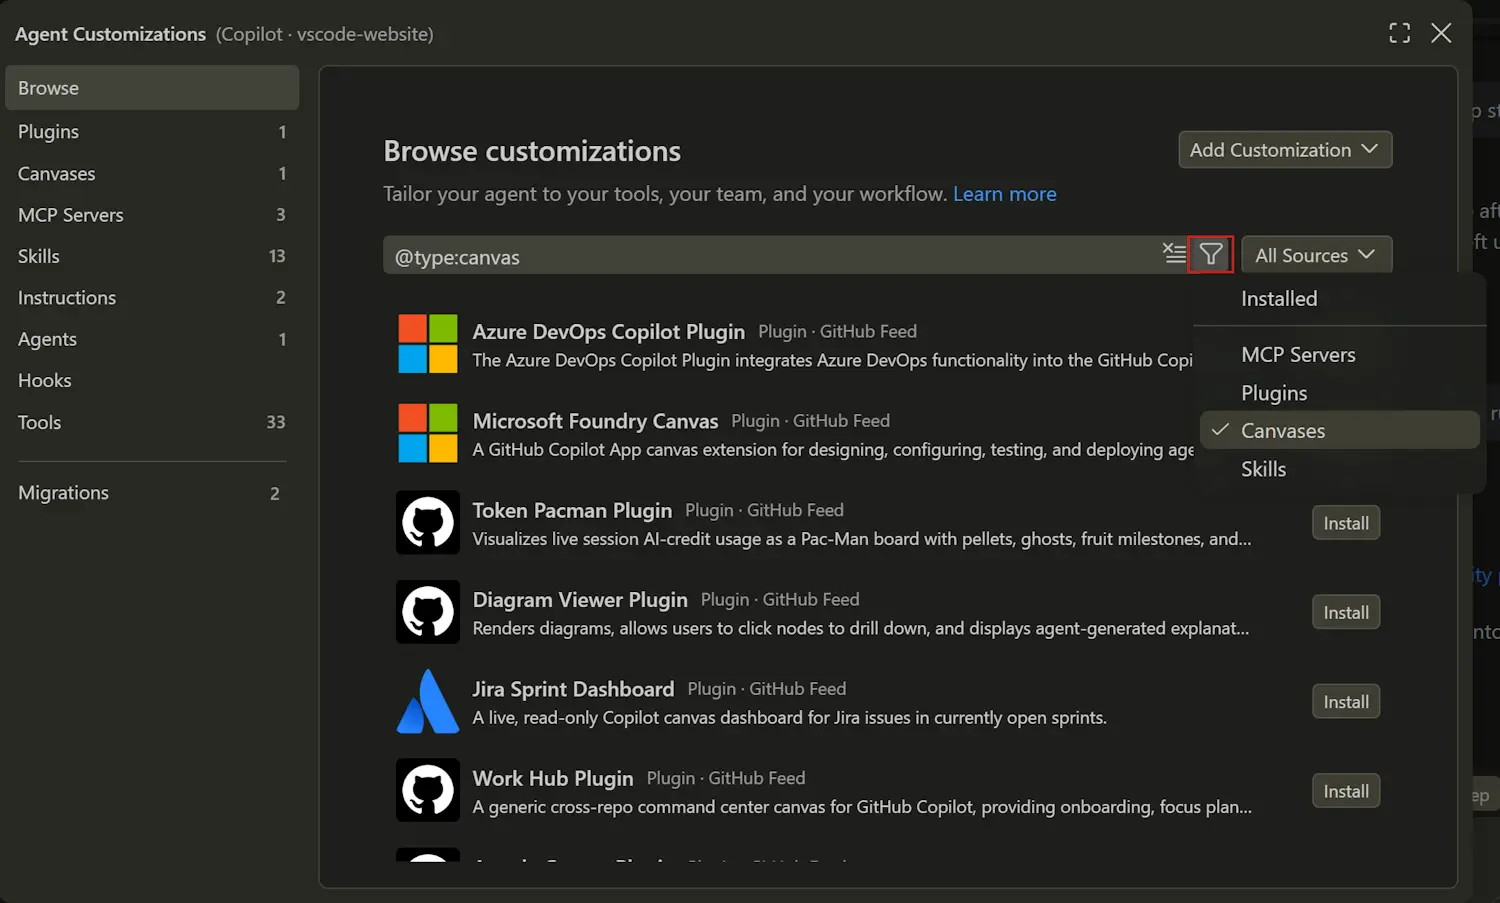Close the Agent Customizations dialog
Image resolution: width=1500 pixels, height=903 pixels.
(1441, 33)
